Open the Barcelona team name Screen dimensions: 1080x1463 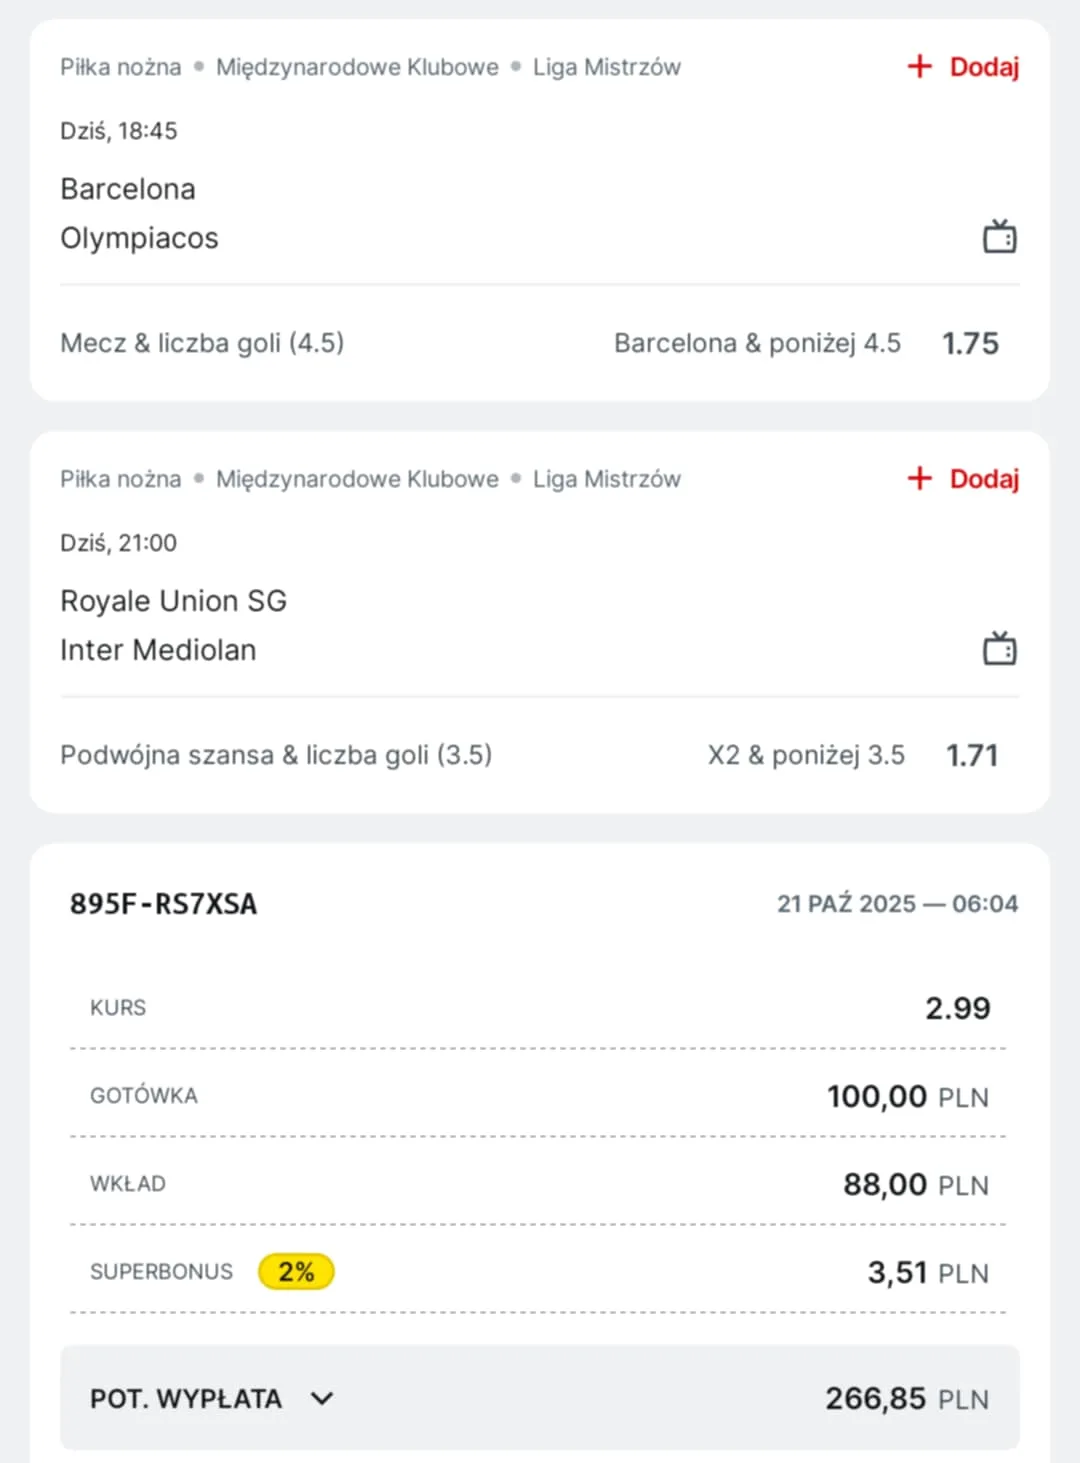click(128, 189)
